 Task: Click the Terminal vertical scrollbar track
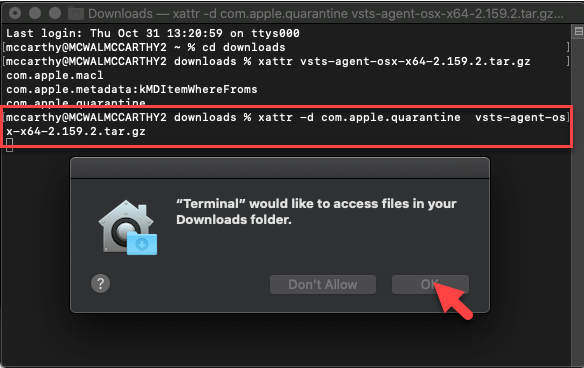(578, 201)
